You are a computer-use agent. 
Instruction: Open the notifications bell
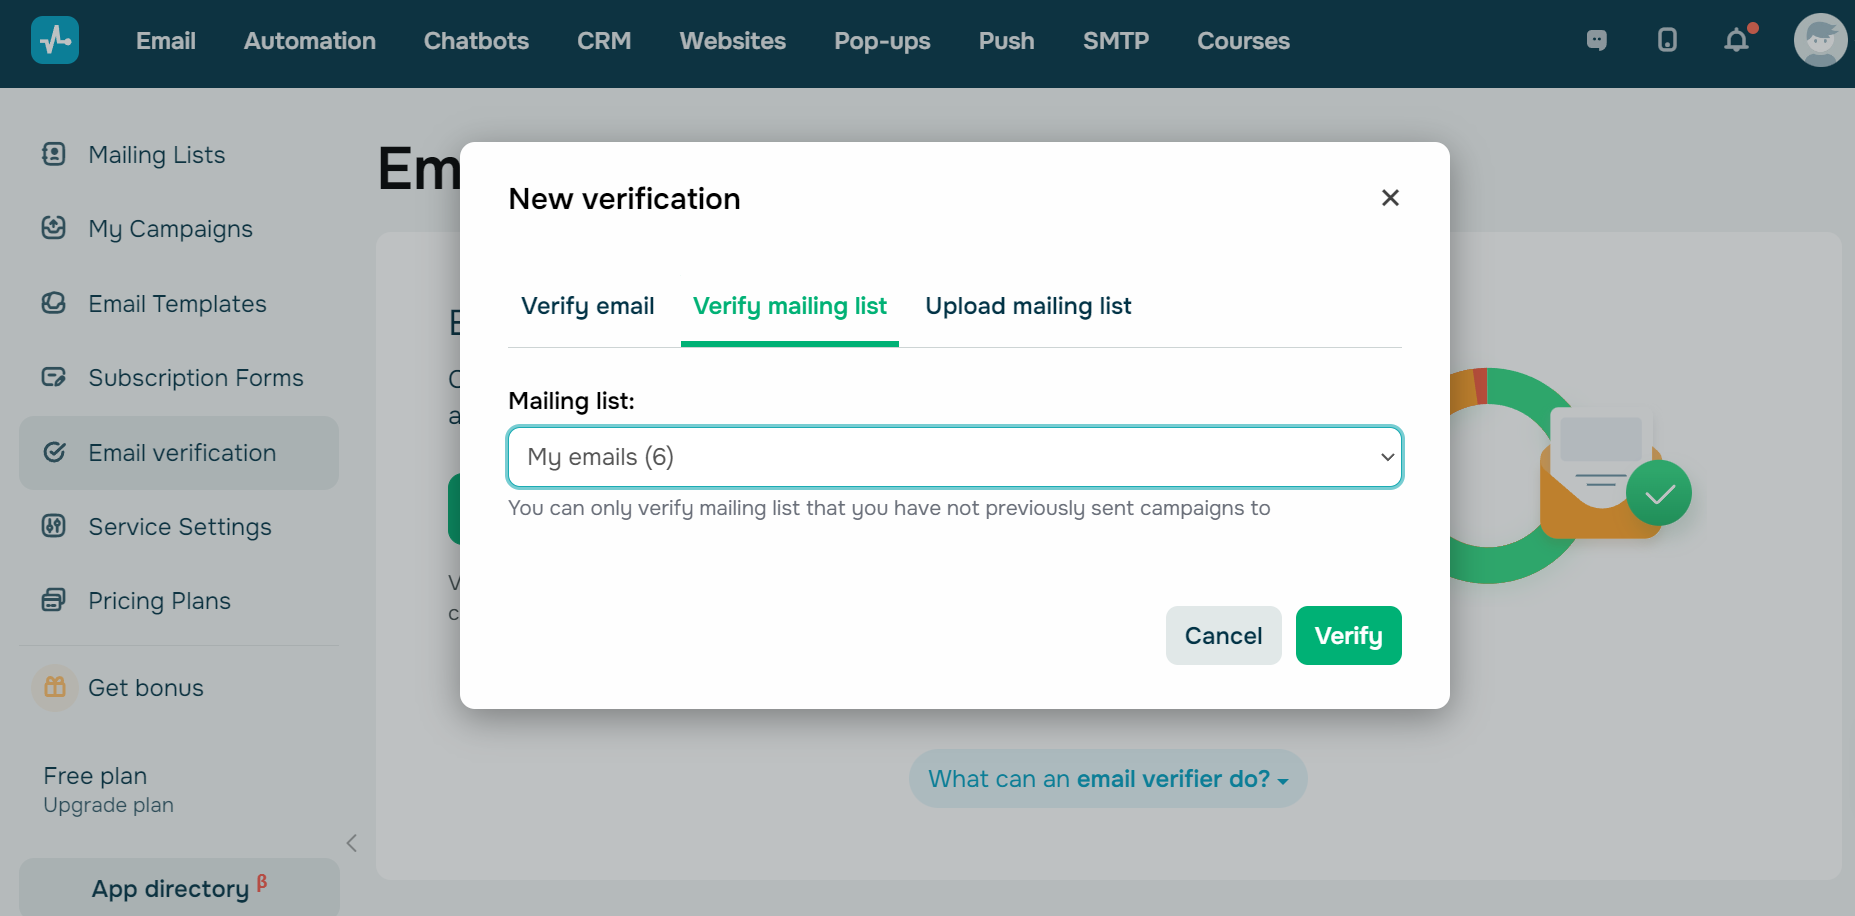click(x=1737, y=40)
